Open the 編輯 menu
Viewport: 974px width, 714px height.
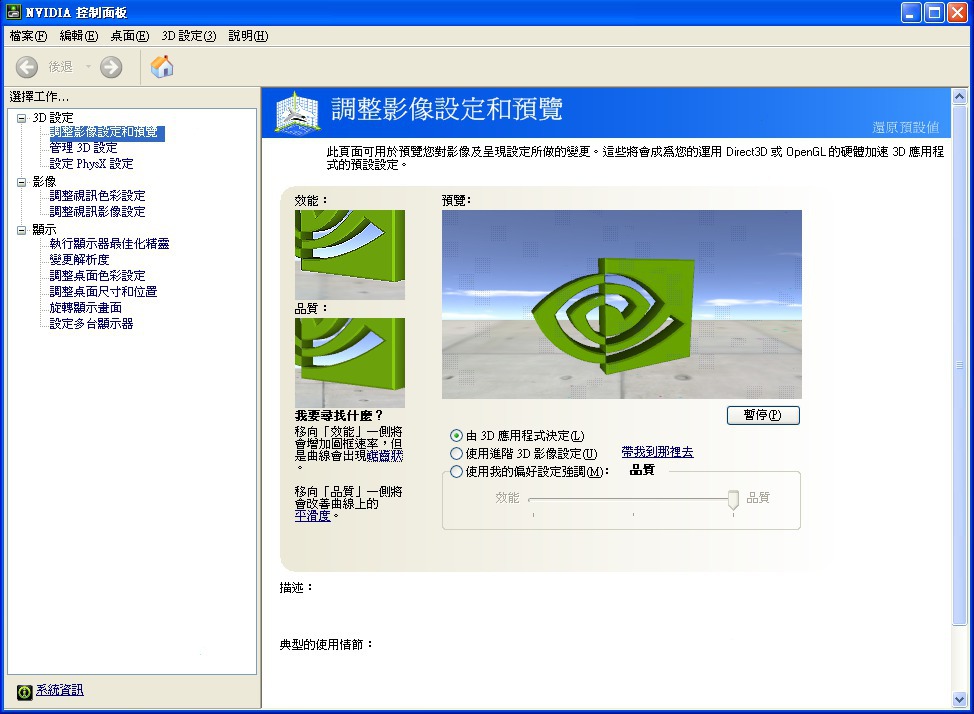pos(79,36)
